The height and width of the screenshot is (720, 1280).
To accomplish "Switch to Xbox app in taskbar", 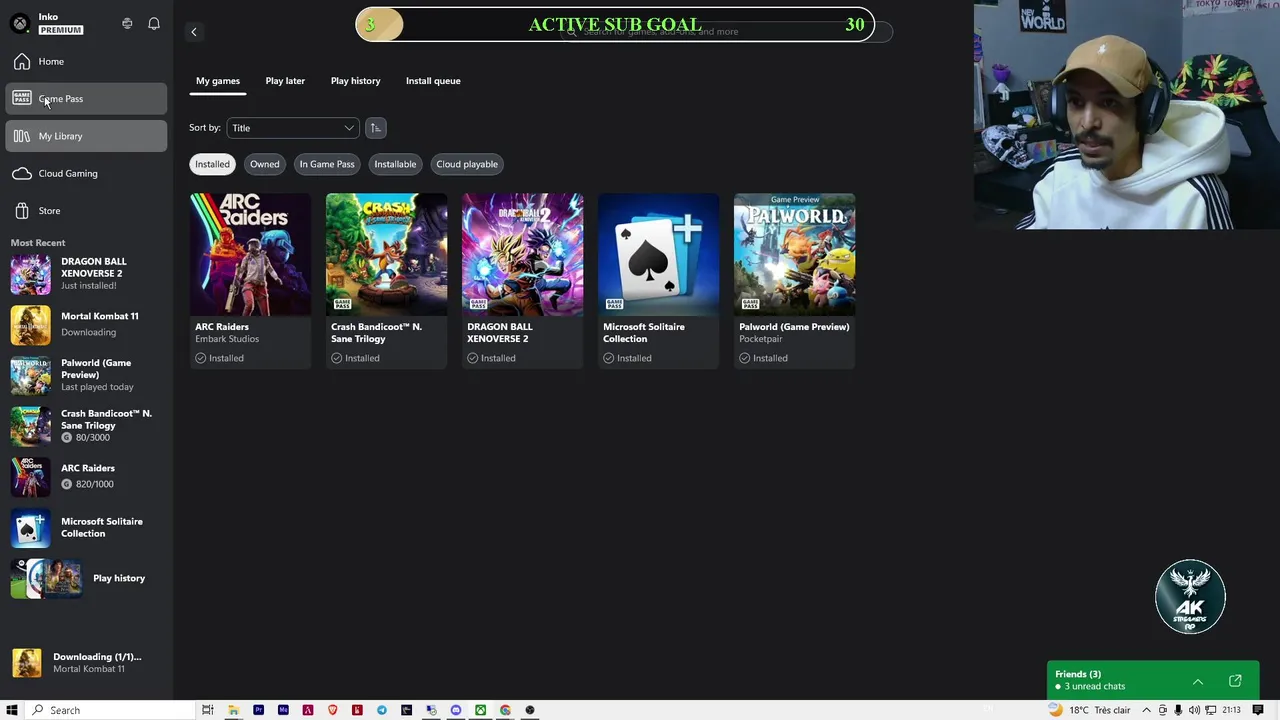I will point(480,710).
